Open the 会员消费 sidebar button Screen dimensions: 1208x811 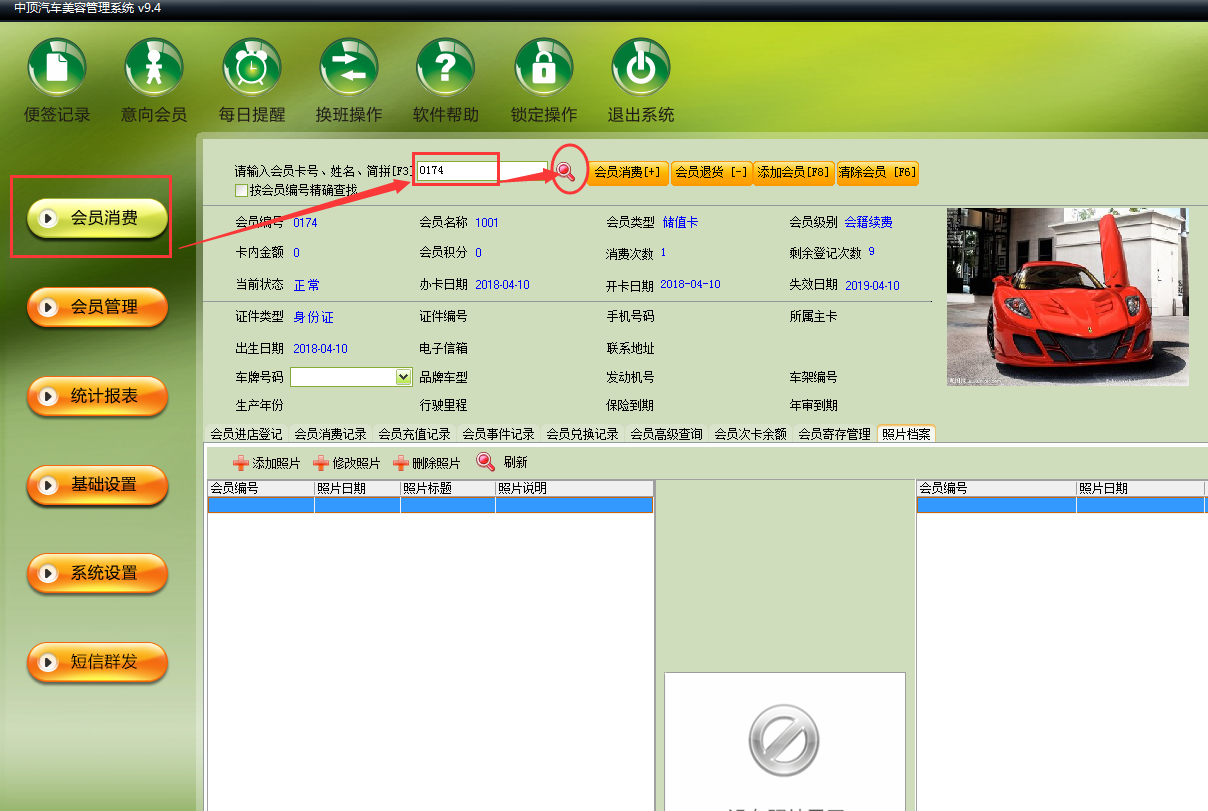[97, 217]
